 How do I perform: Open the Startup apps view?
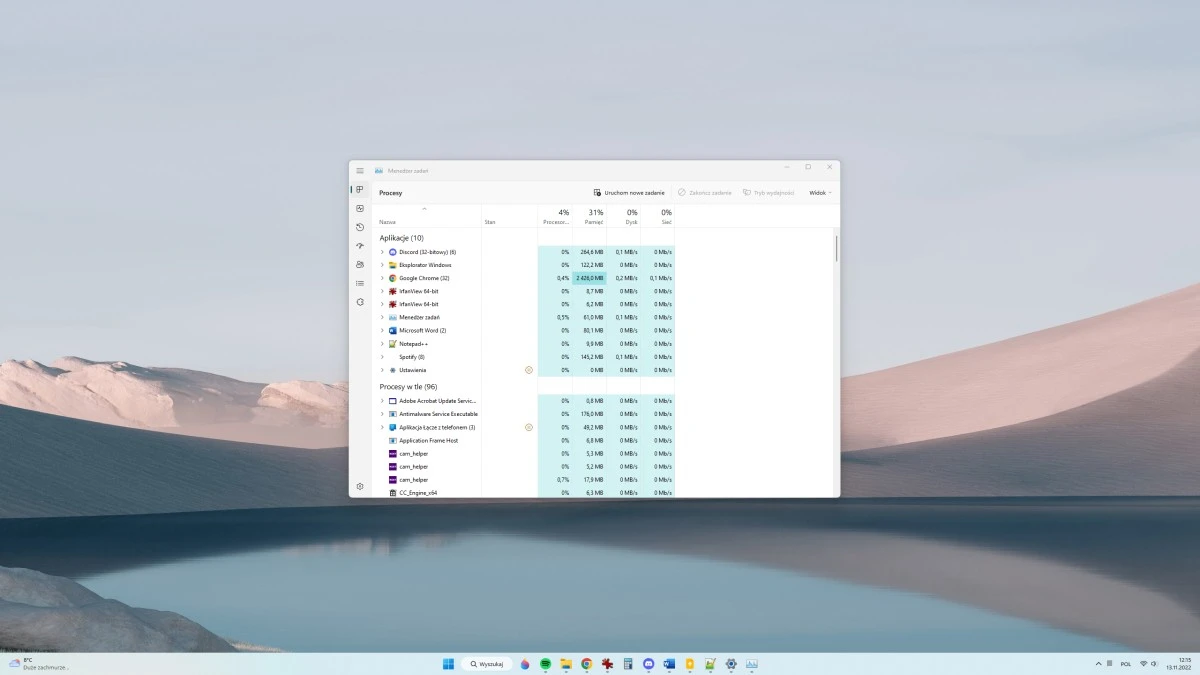(x=360, y=246)
